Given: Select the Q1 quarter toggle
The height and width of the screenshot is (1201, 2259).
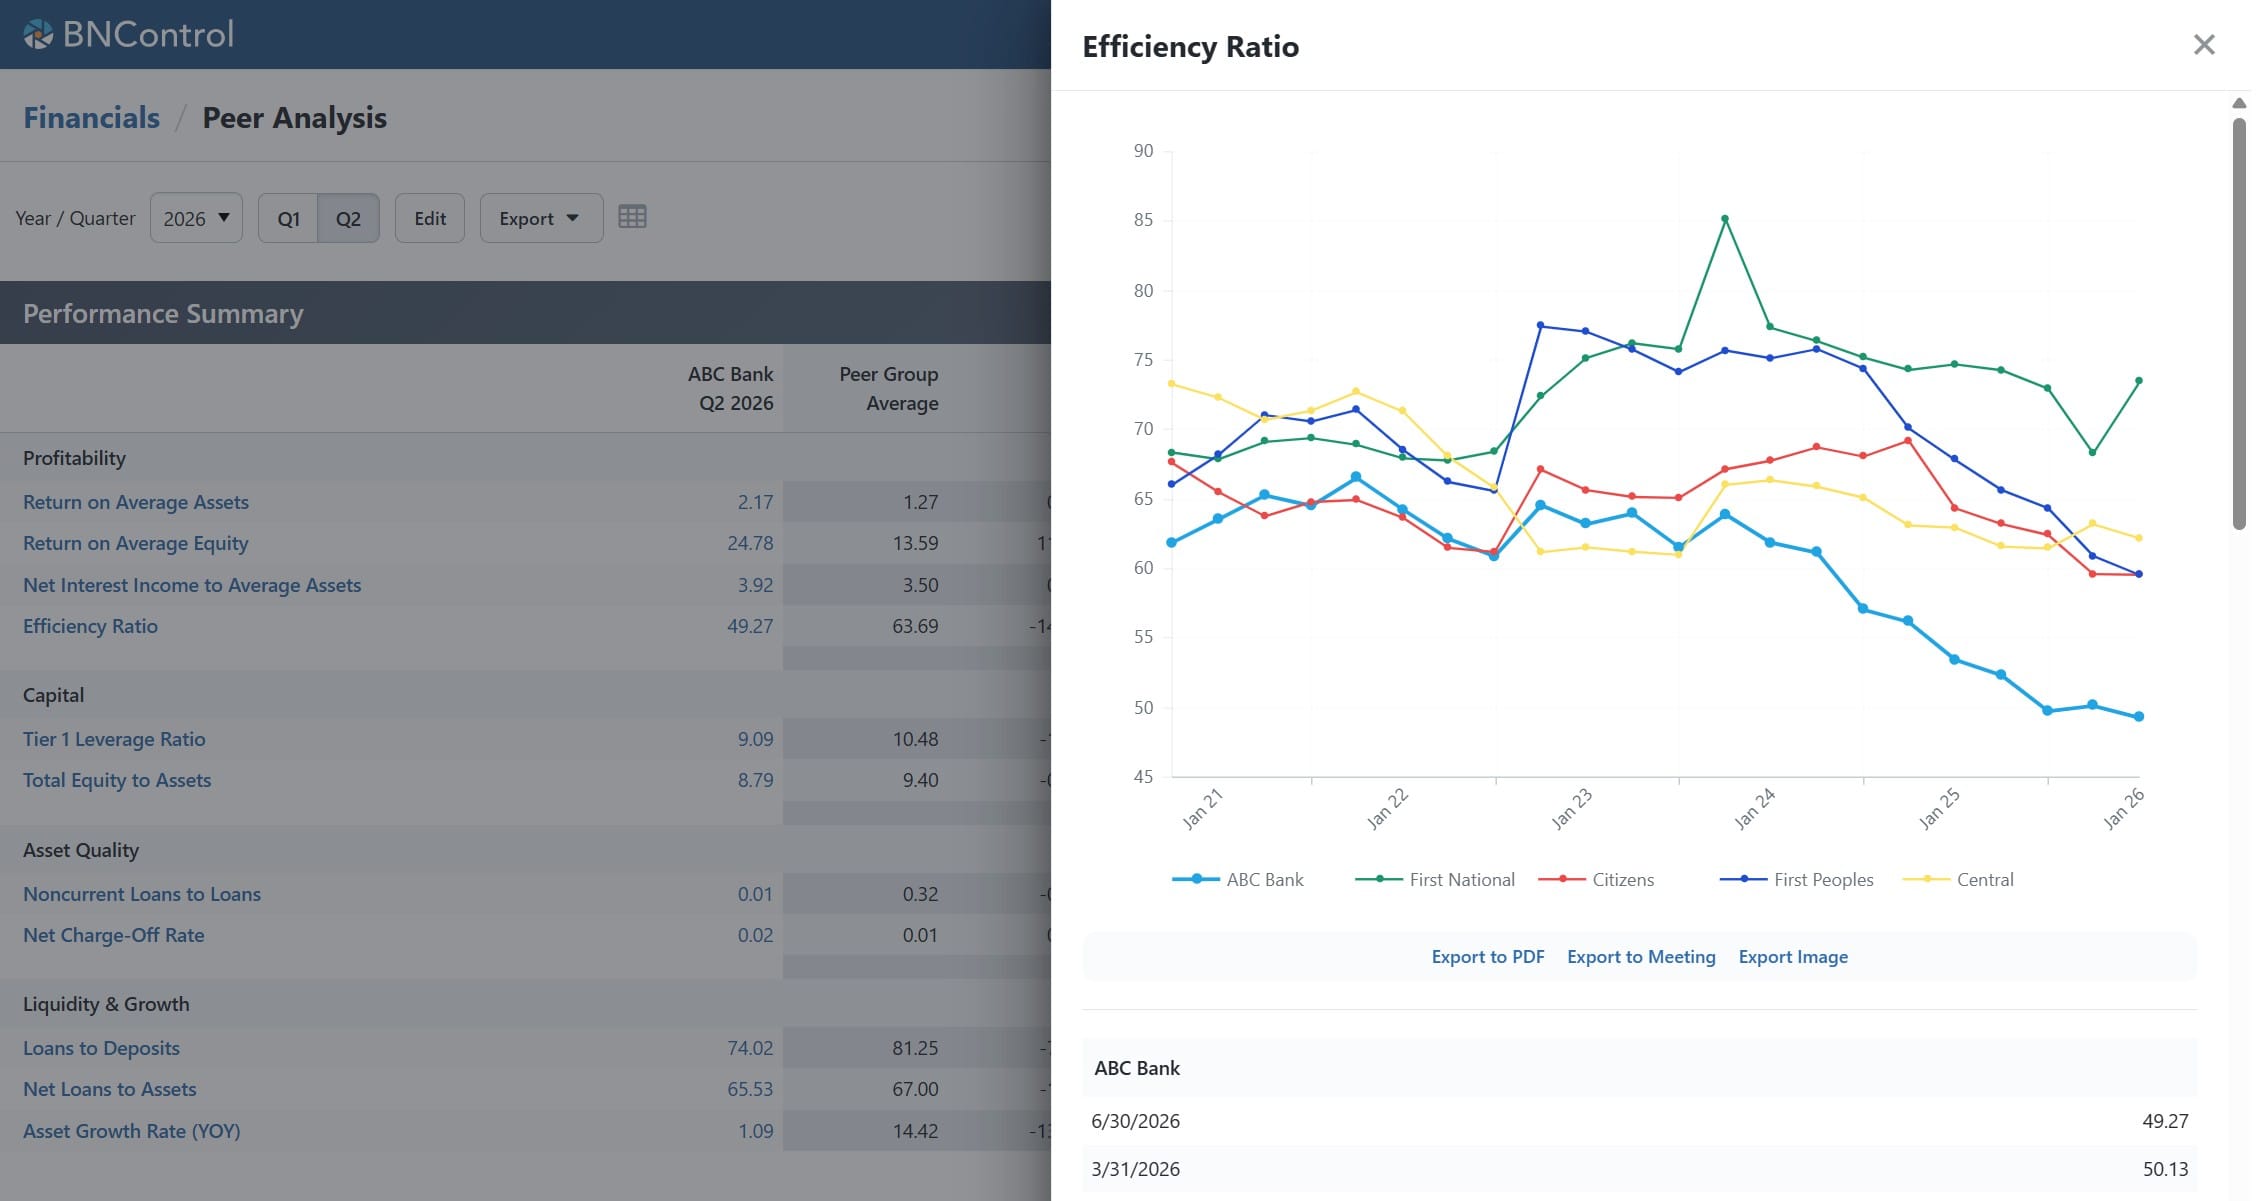Looking at the screenshot, I should 288,218.
